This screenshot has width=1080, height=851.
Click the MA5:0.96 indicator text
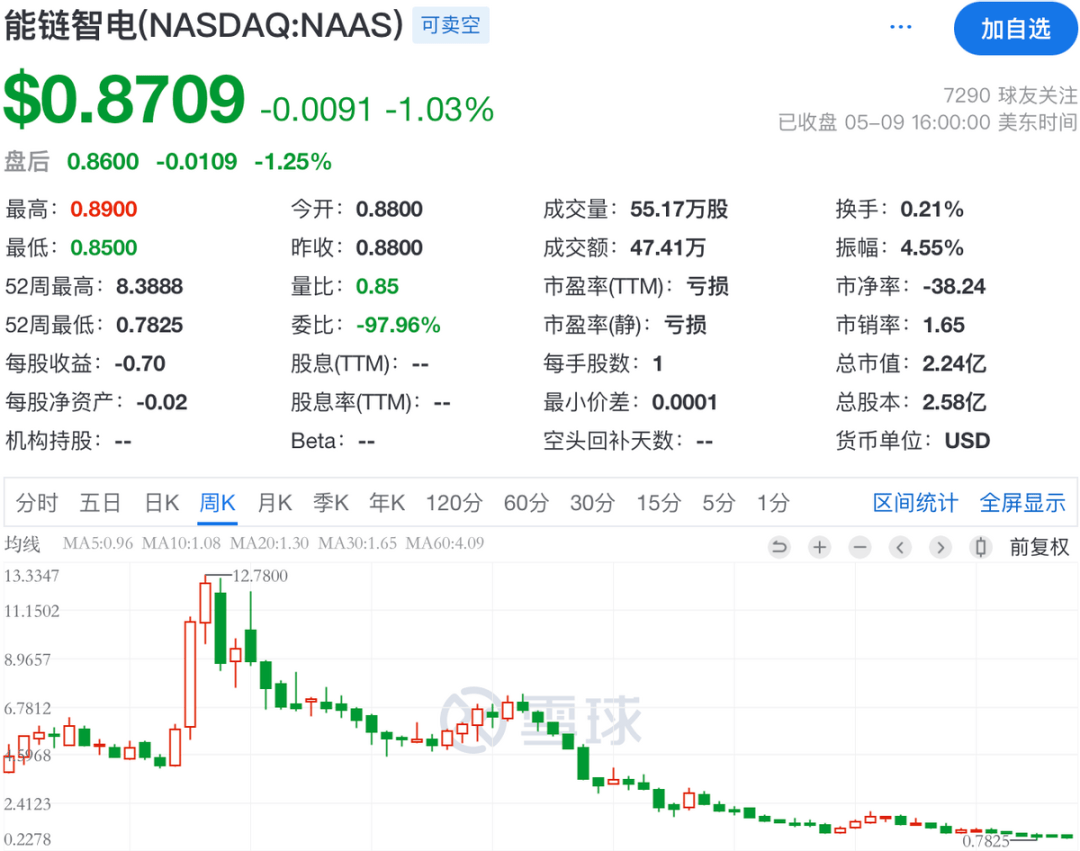point(98,543)
